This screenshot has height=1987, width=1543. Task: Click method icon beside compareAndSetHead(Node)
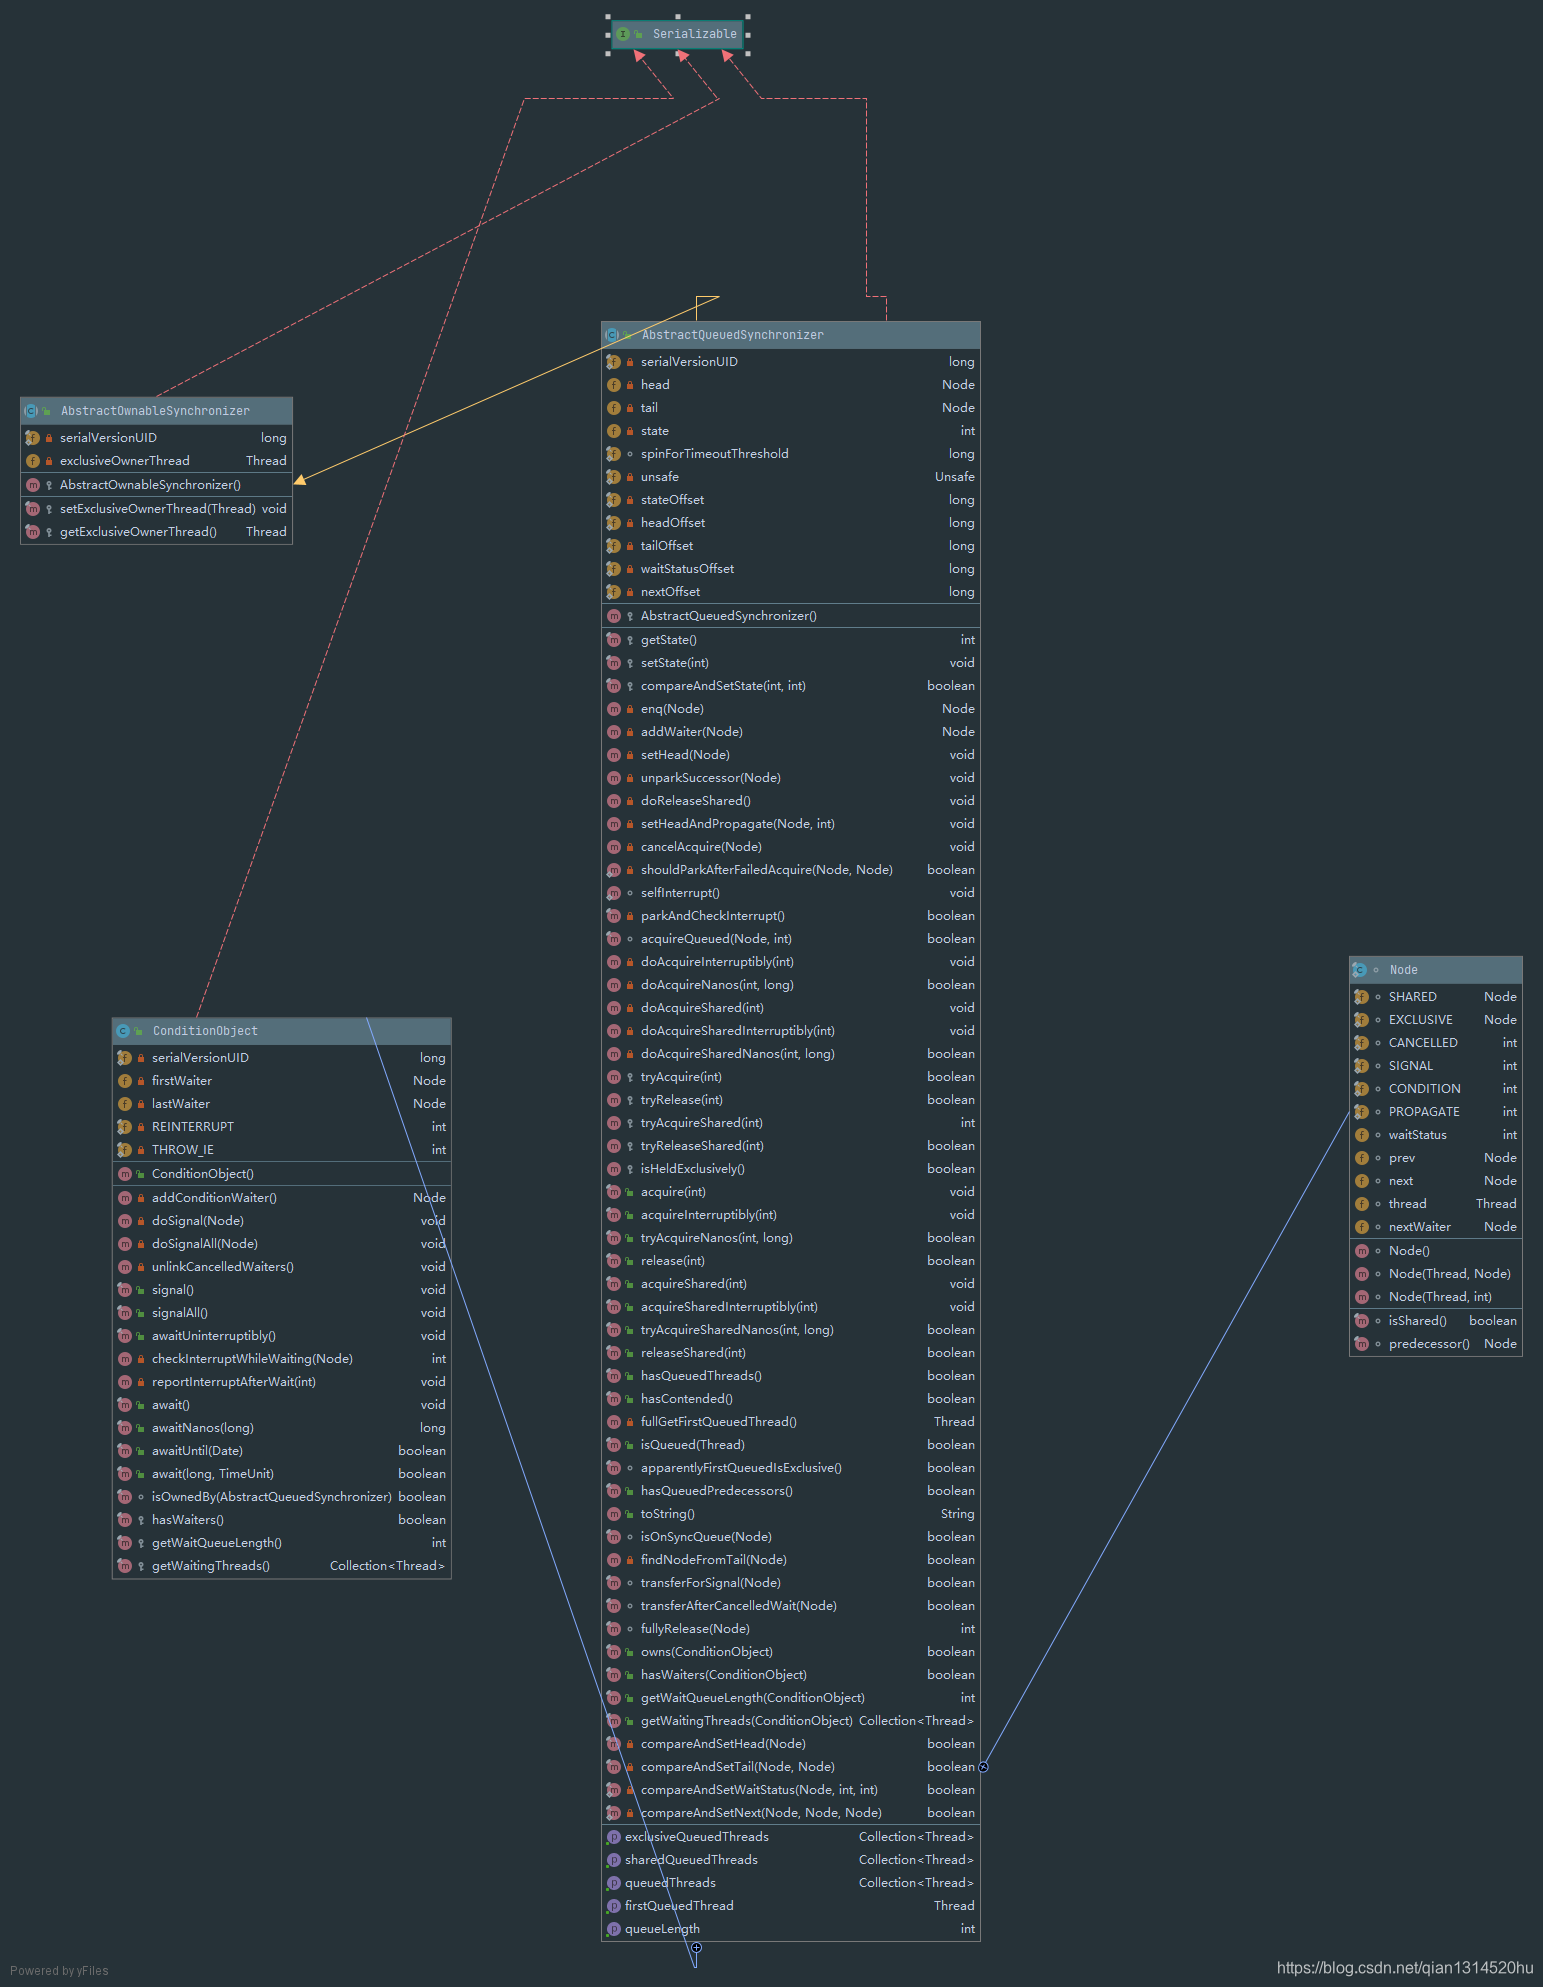point(613,1744)
